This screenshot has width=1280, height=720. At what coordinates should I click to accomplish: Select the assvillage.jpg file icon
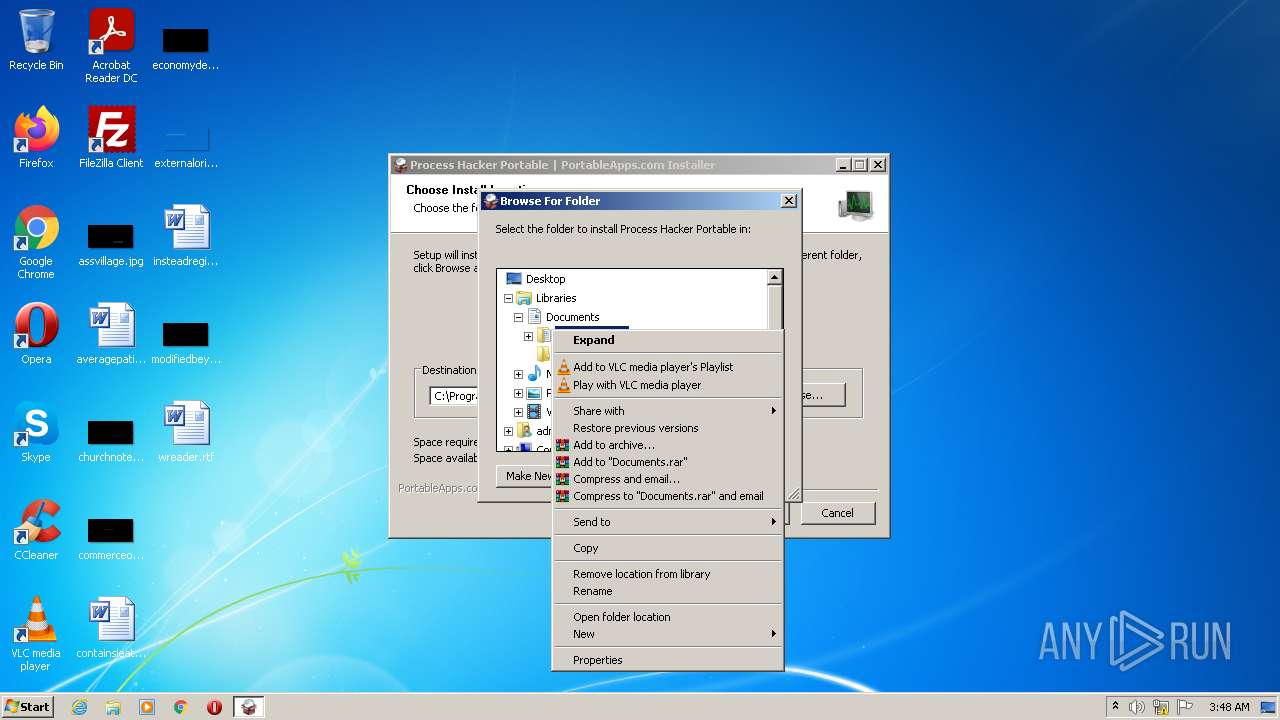pos(111,244)
